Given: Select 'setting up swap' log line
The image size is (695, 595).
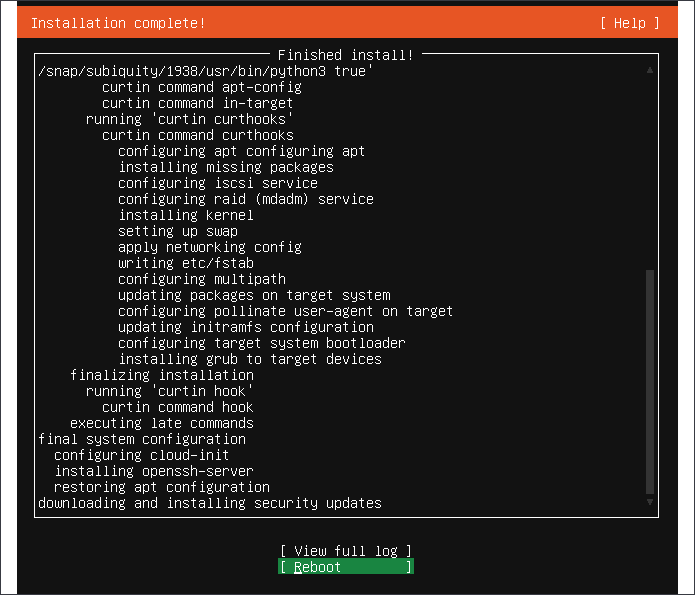Looking at the screenshot, I should click(178, 231).
